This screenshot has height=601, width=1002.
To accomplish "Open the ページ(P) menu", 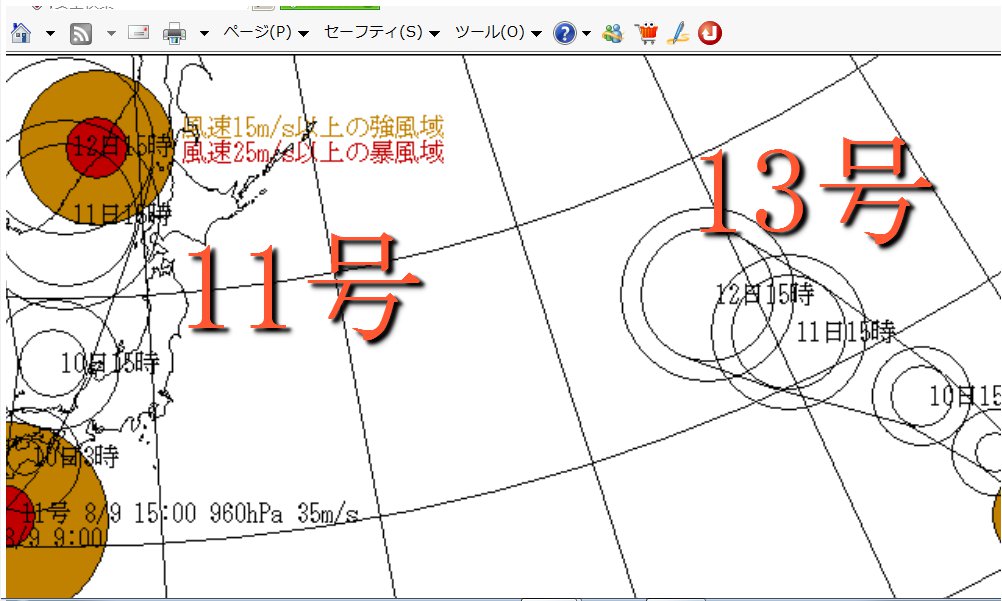I will (x=266, y=32).
